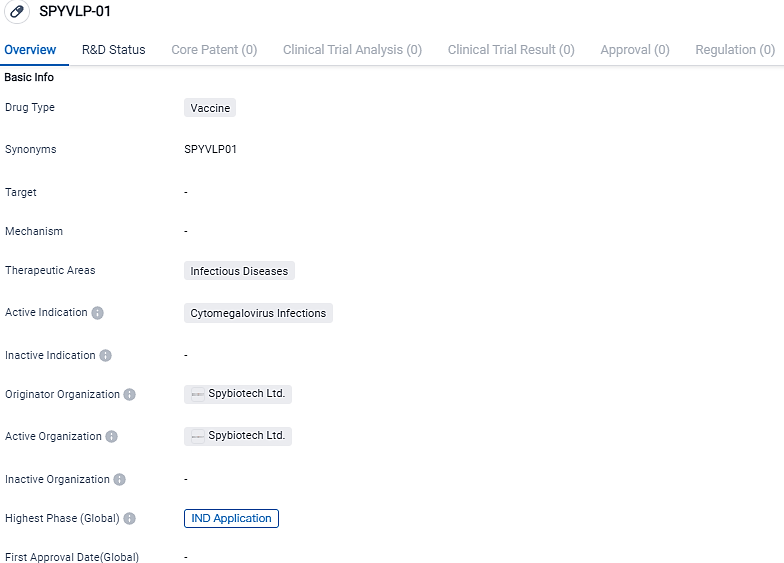The width and height of the screenshot is (784, 563).
Task: Click Spybiotech logo in Active Organization row
Action: pyautogui.click(x=198, y=437)
